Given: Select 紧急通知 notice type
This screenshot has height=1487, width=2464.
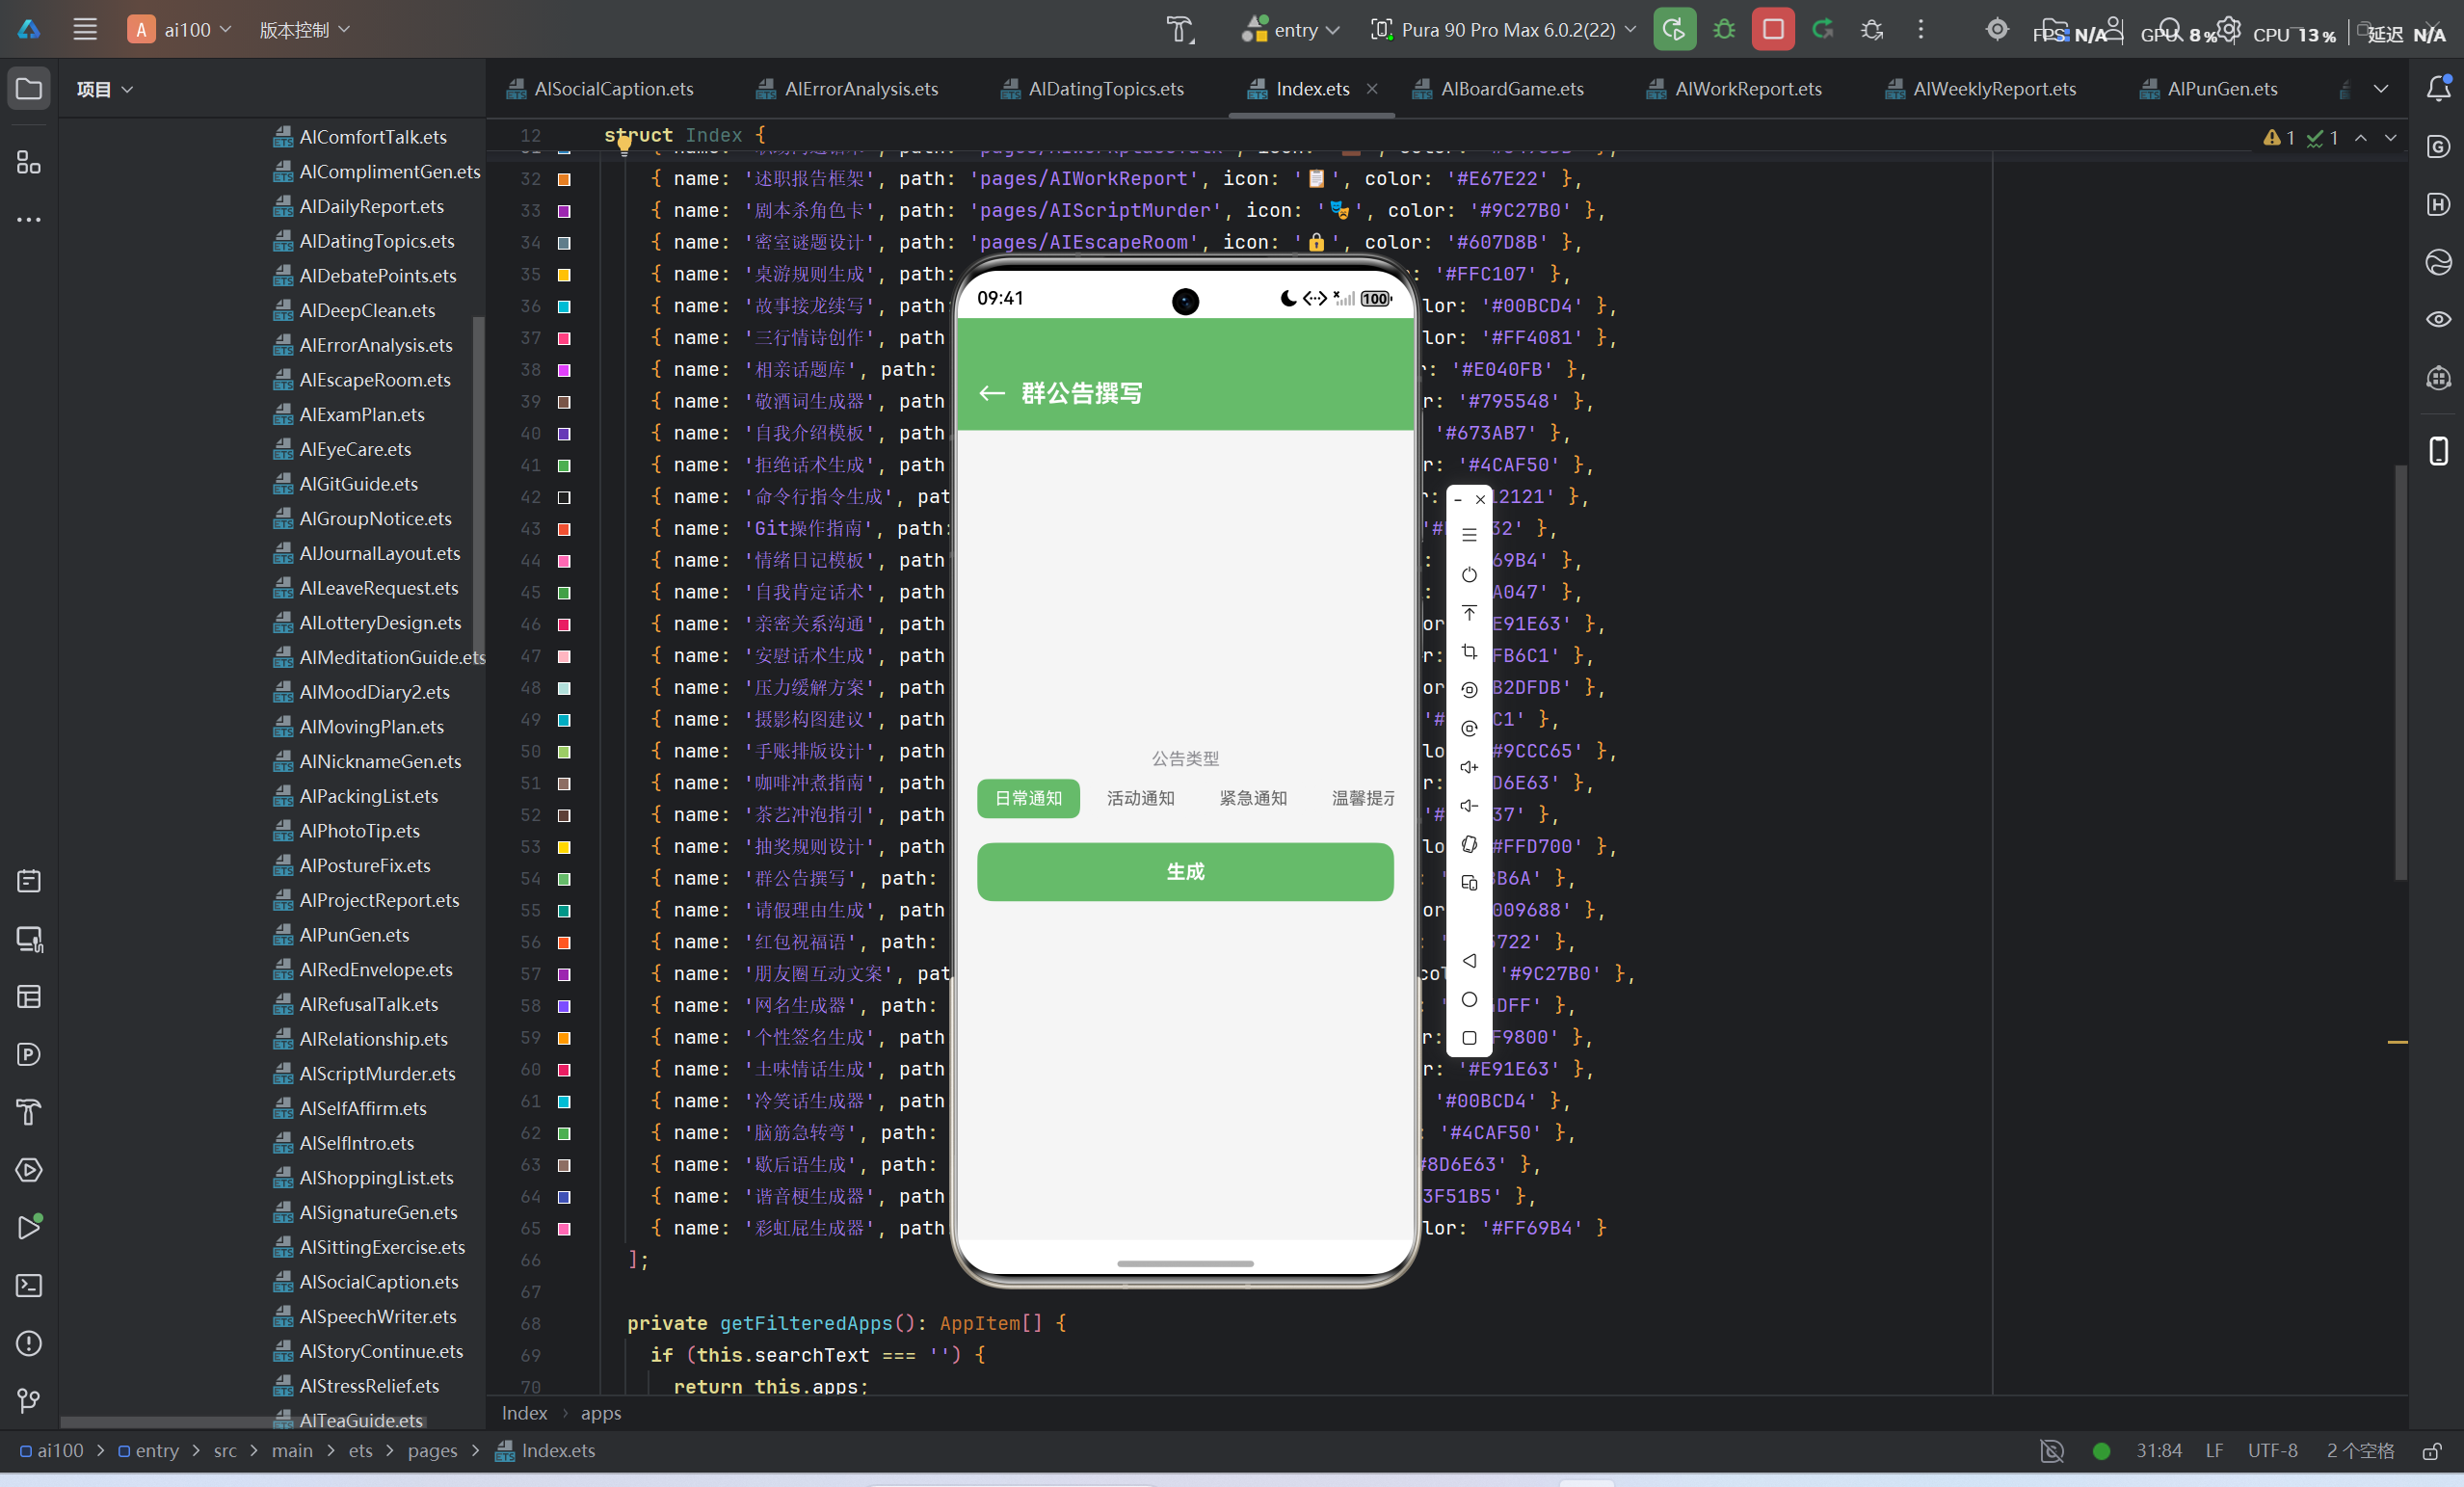Looking at the screenshot, I should click(x=1252, y=798).
